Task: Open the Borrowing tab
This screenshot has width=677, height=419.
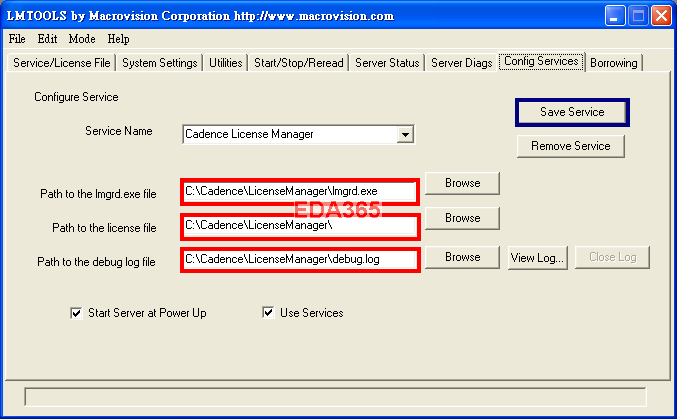Action: click(x=614, y=63)
